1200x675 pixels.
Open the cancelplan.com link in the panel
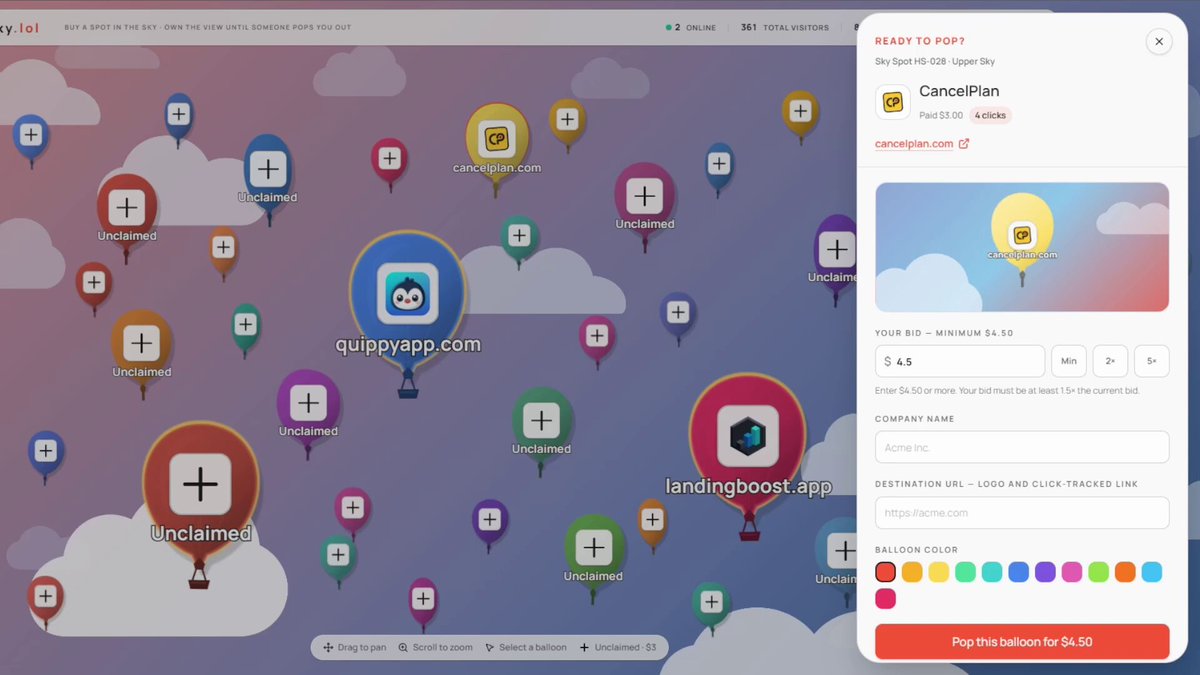tap(914, 144)
